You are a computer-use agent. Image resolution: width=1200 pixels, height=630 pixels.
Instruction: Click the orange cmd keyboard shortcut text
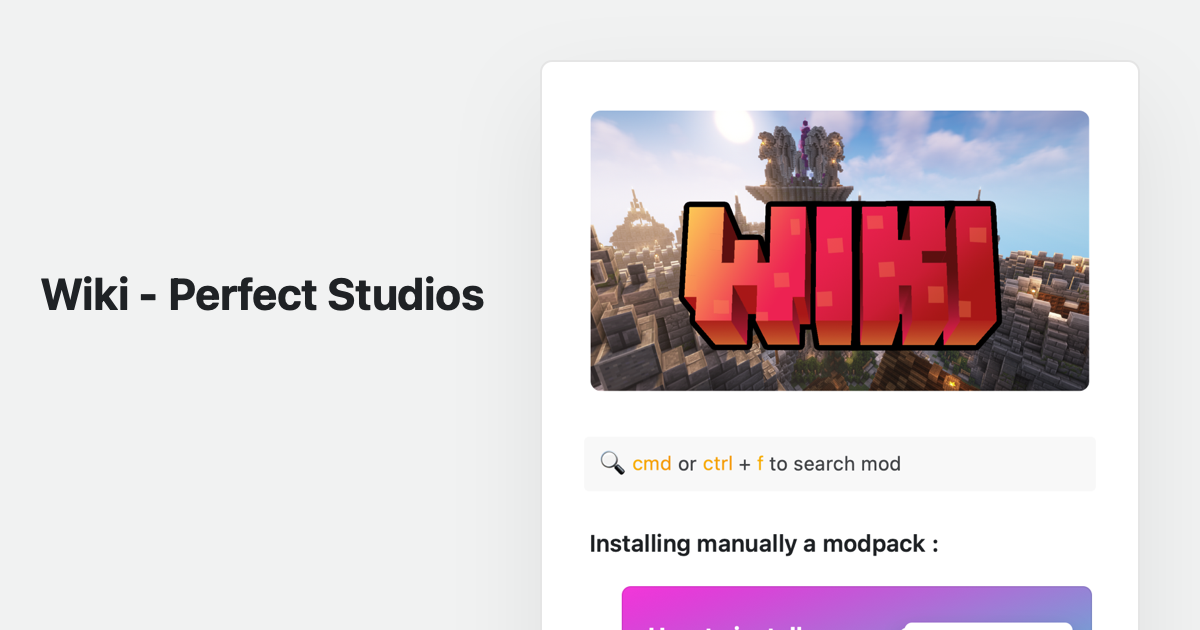[x=651, y=463]
